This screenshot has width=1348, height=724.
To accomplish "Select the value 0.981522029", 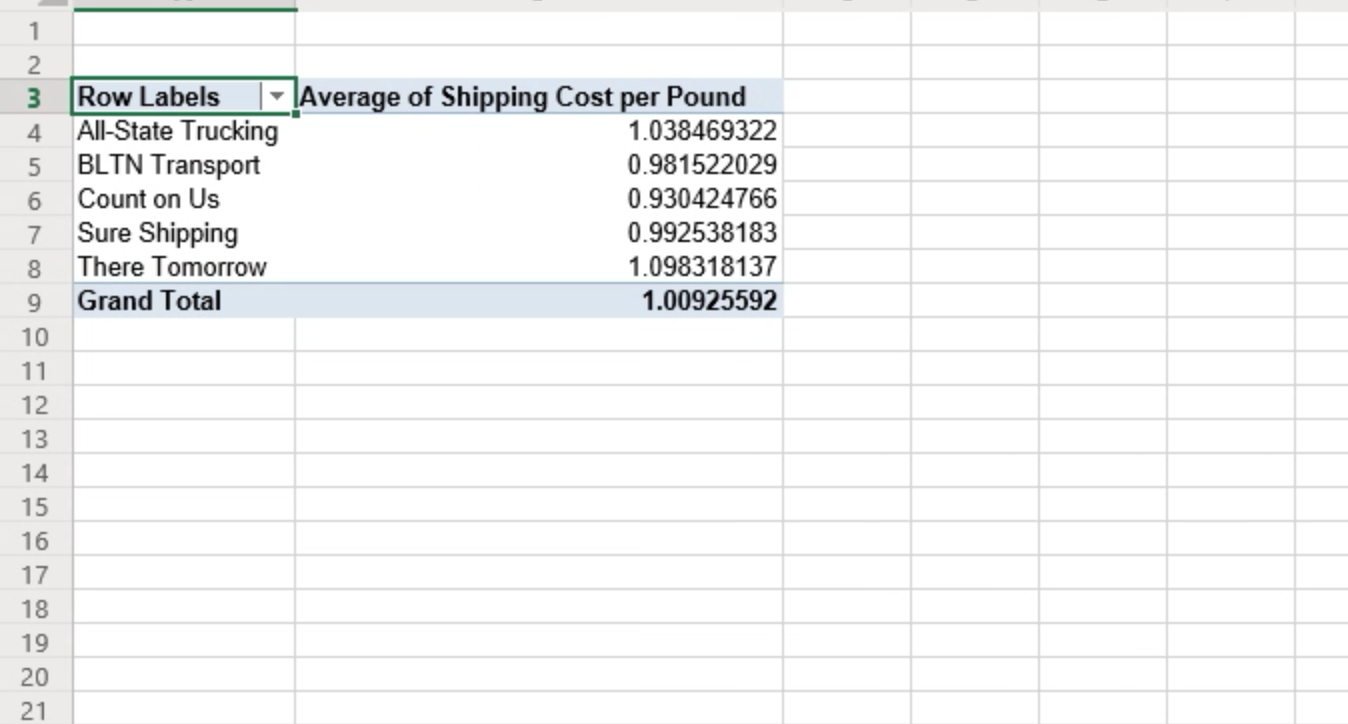I will tap(539, 165).
